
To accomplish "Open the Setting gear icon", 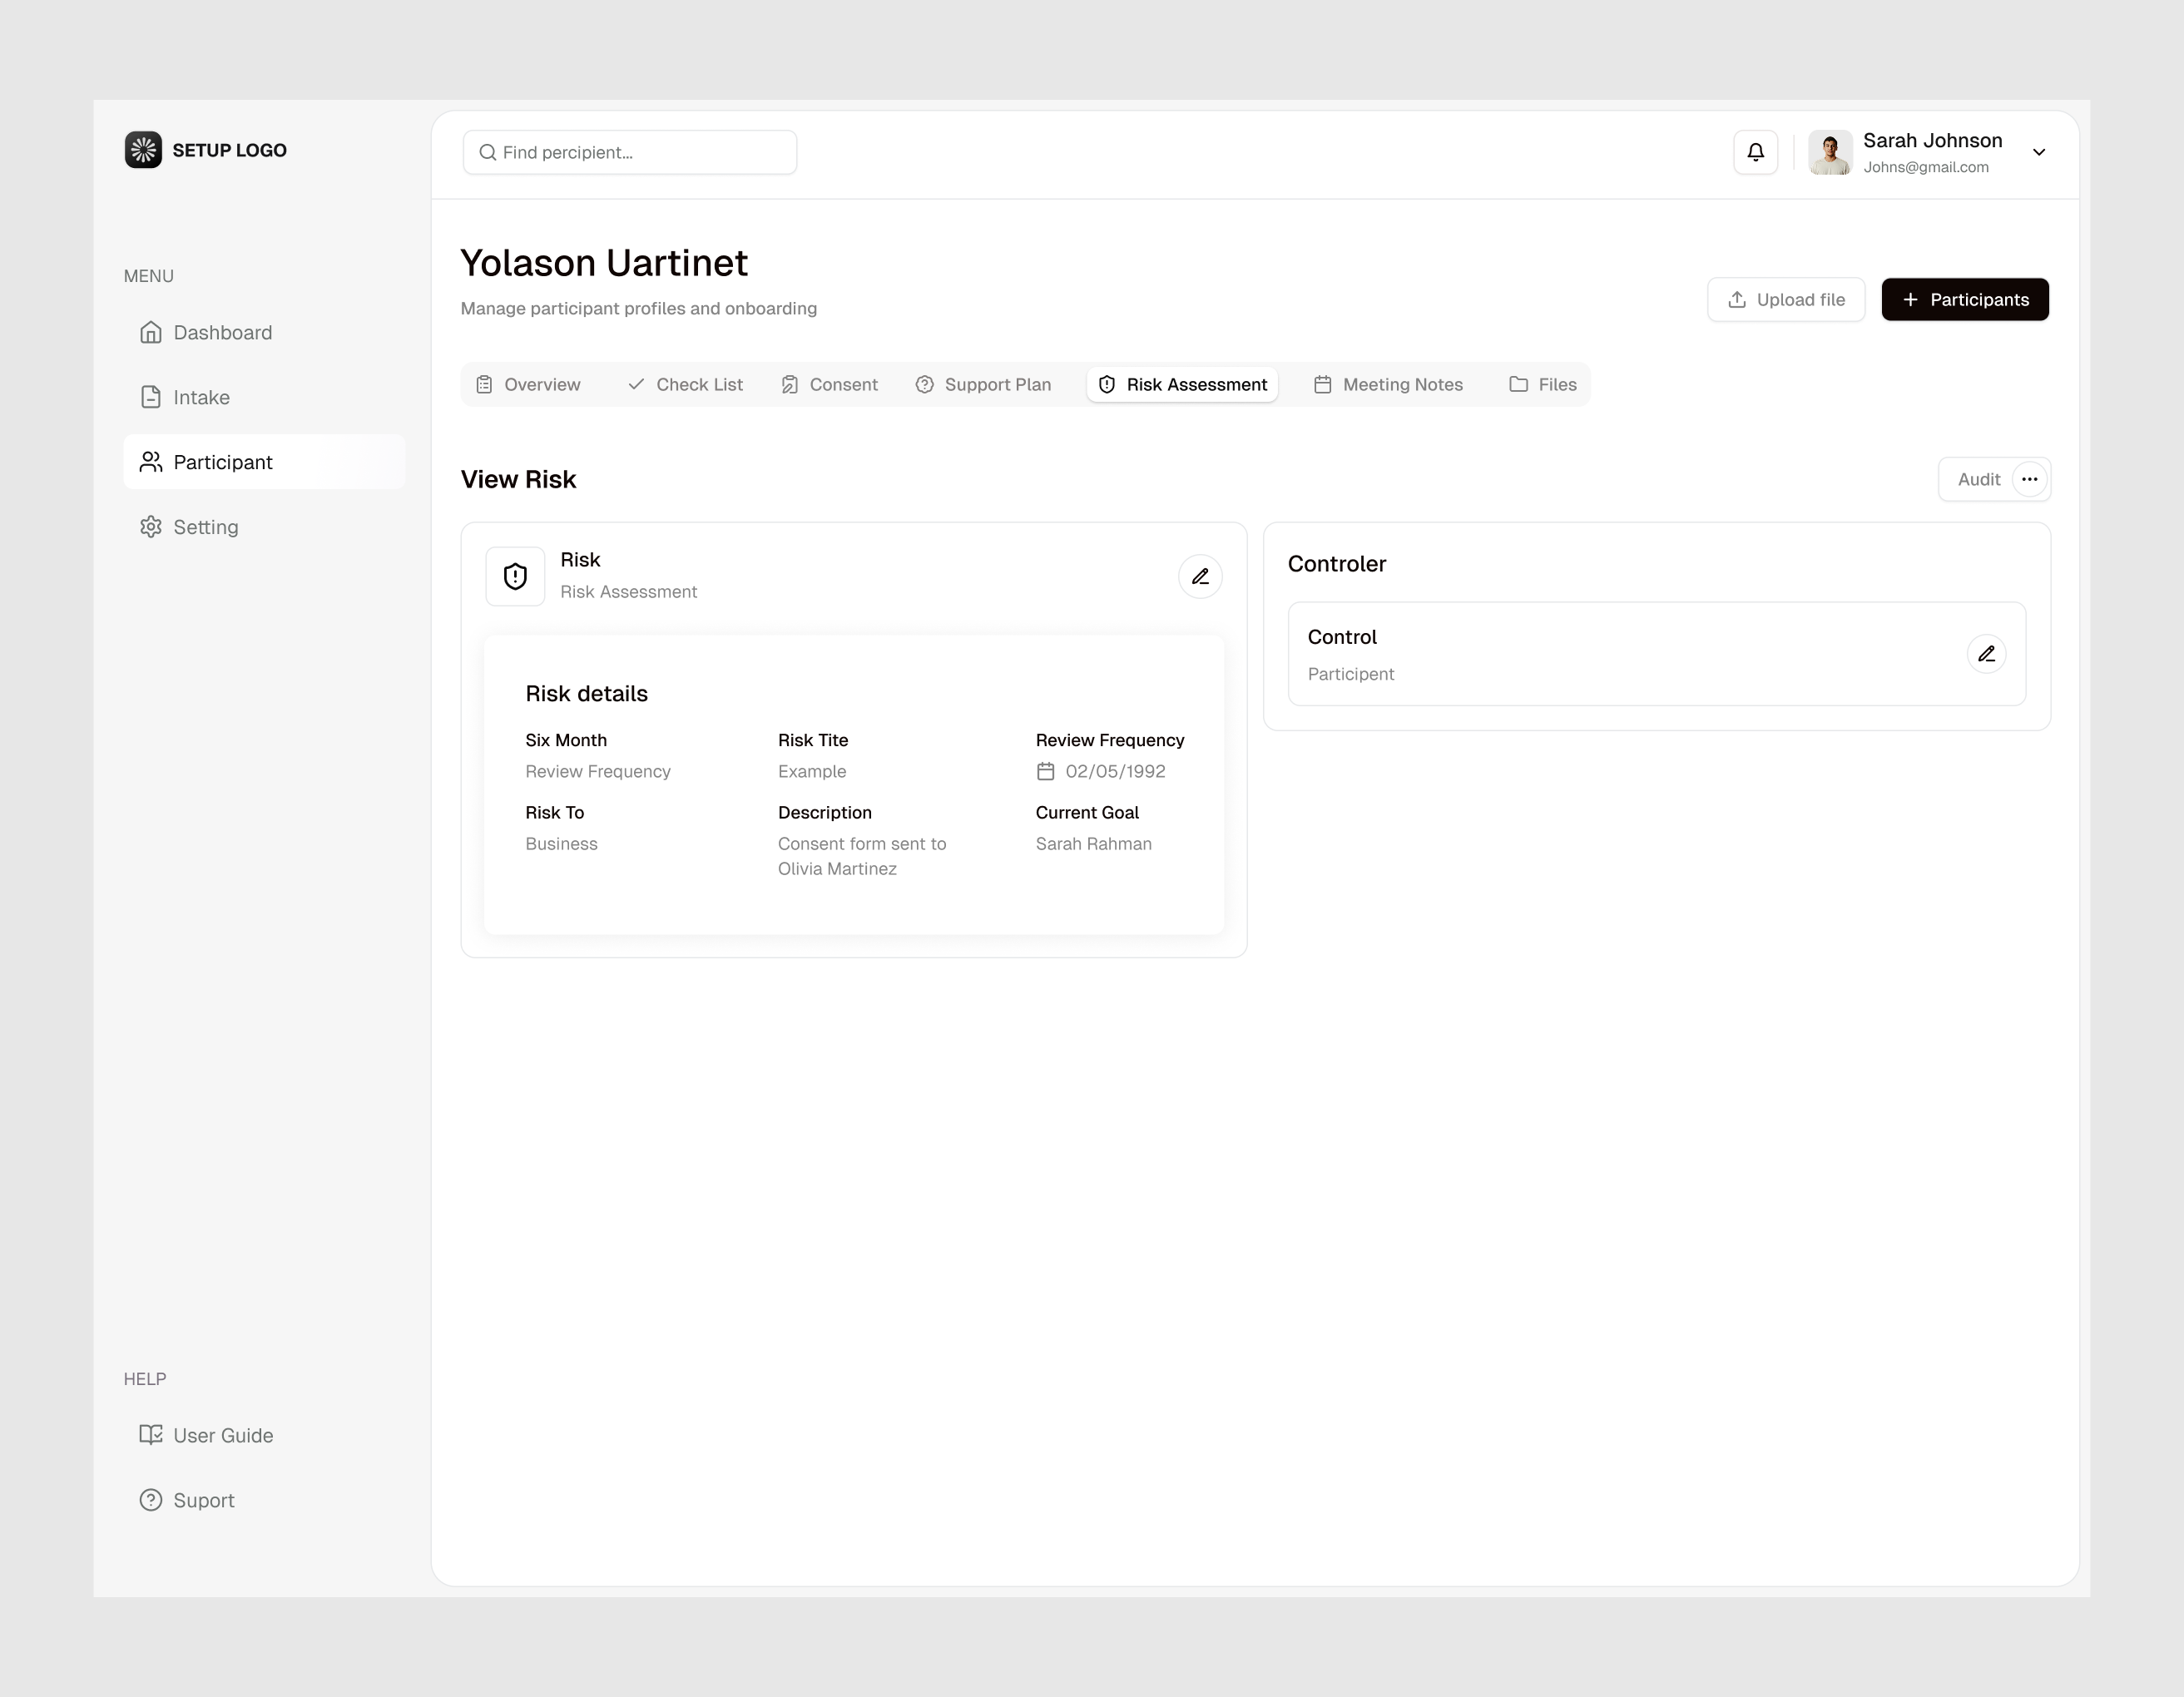I will pyautogui.click(x=151, y=526).
